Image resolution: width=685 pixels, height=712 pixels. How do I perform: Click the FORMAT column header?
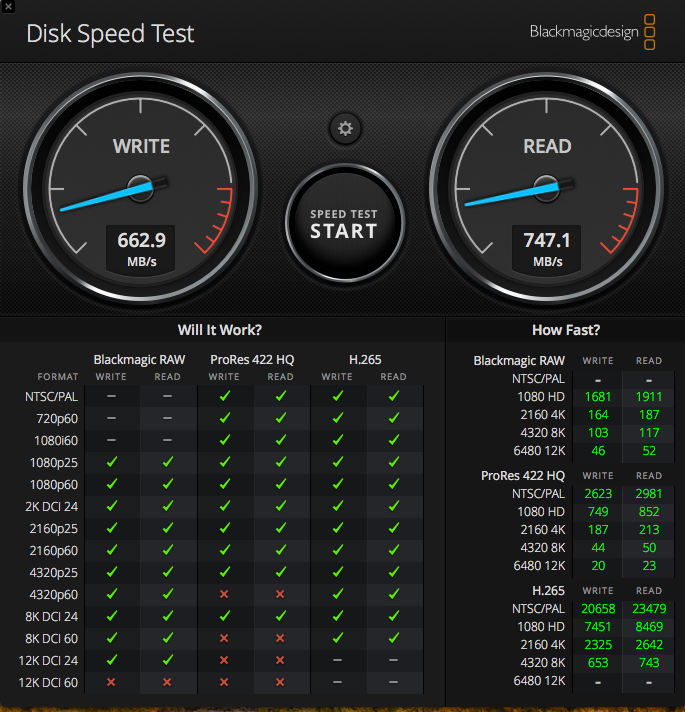58,377
